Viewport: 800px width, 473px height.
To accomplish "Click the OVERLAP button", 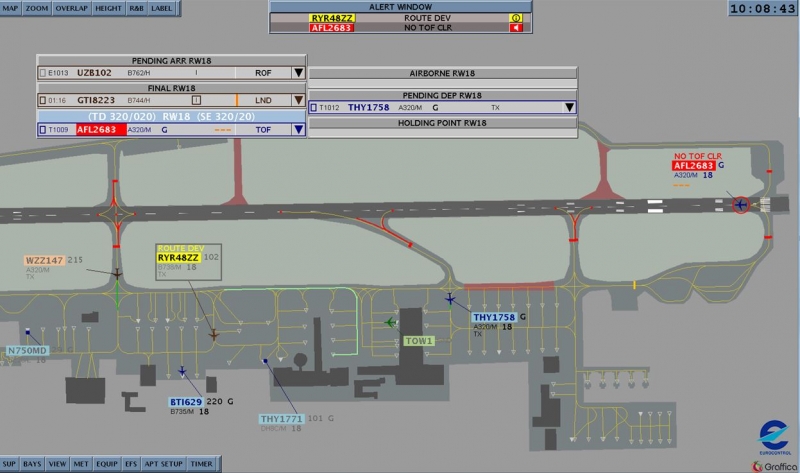I will point(71,8).
